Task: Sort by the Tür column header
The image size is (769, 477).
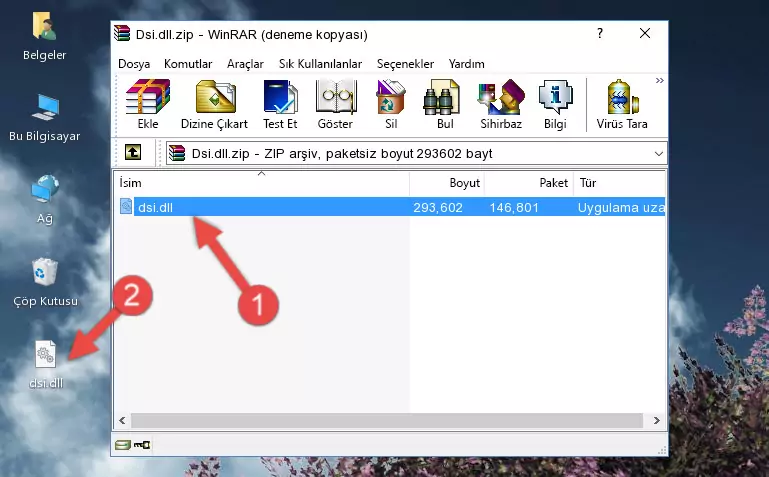Action: (619, 183)
